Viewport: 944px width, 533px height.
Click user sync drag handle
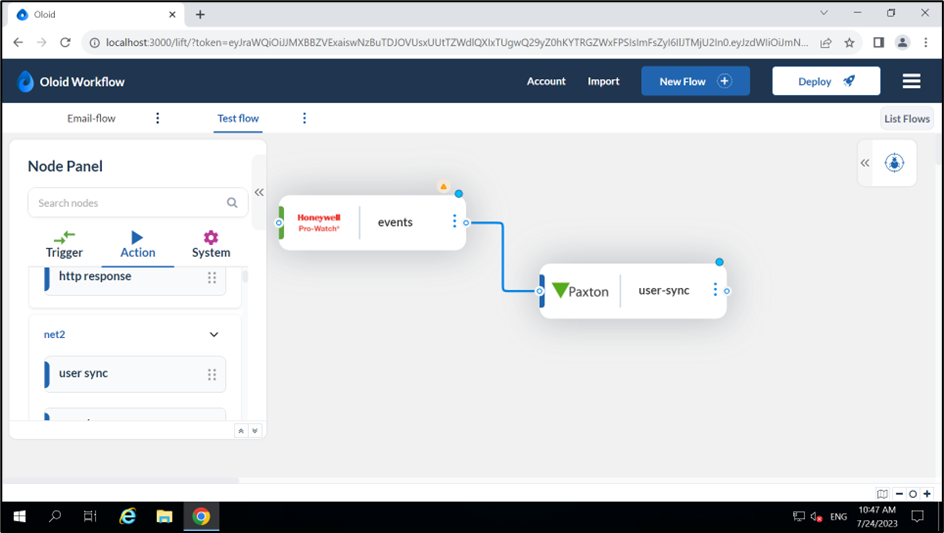coord(212,375)
